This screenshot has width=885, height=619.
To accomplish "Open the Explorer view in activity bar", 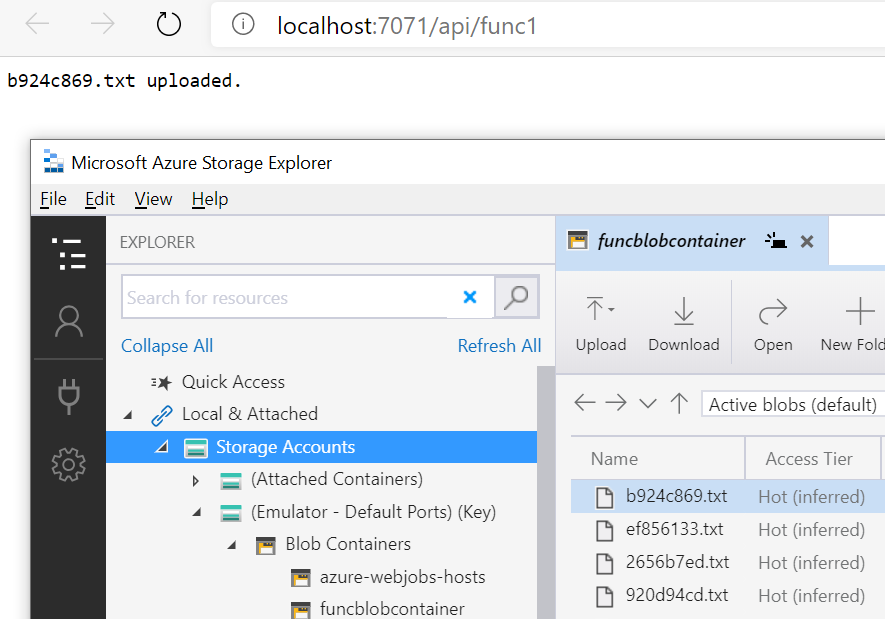I will (68, 254).
